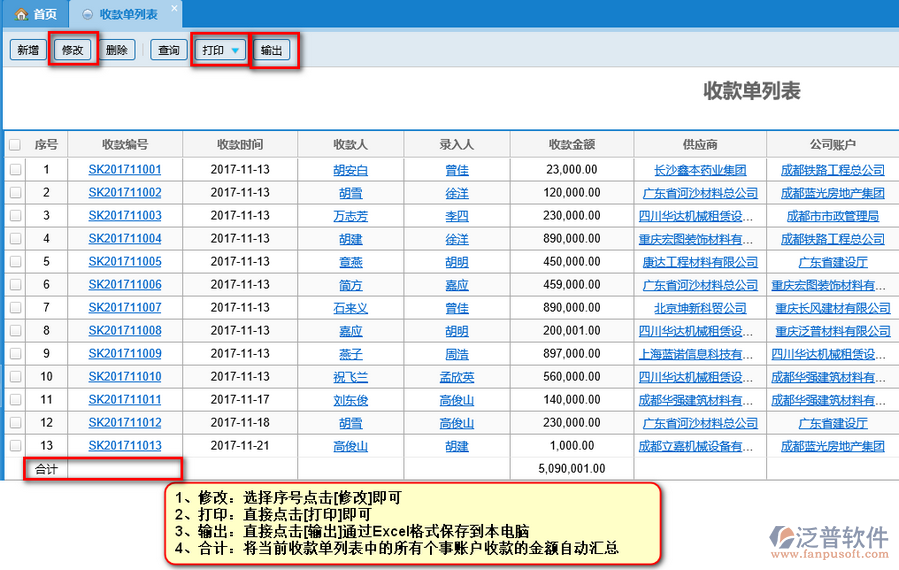Open supplier 长沙鑫本药业集团 link
899x570 pixels.
(699, 170)
